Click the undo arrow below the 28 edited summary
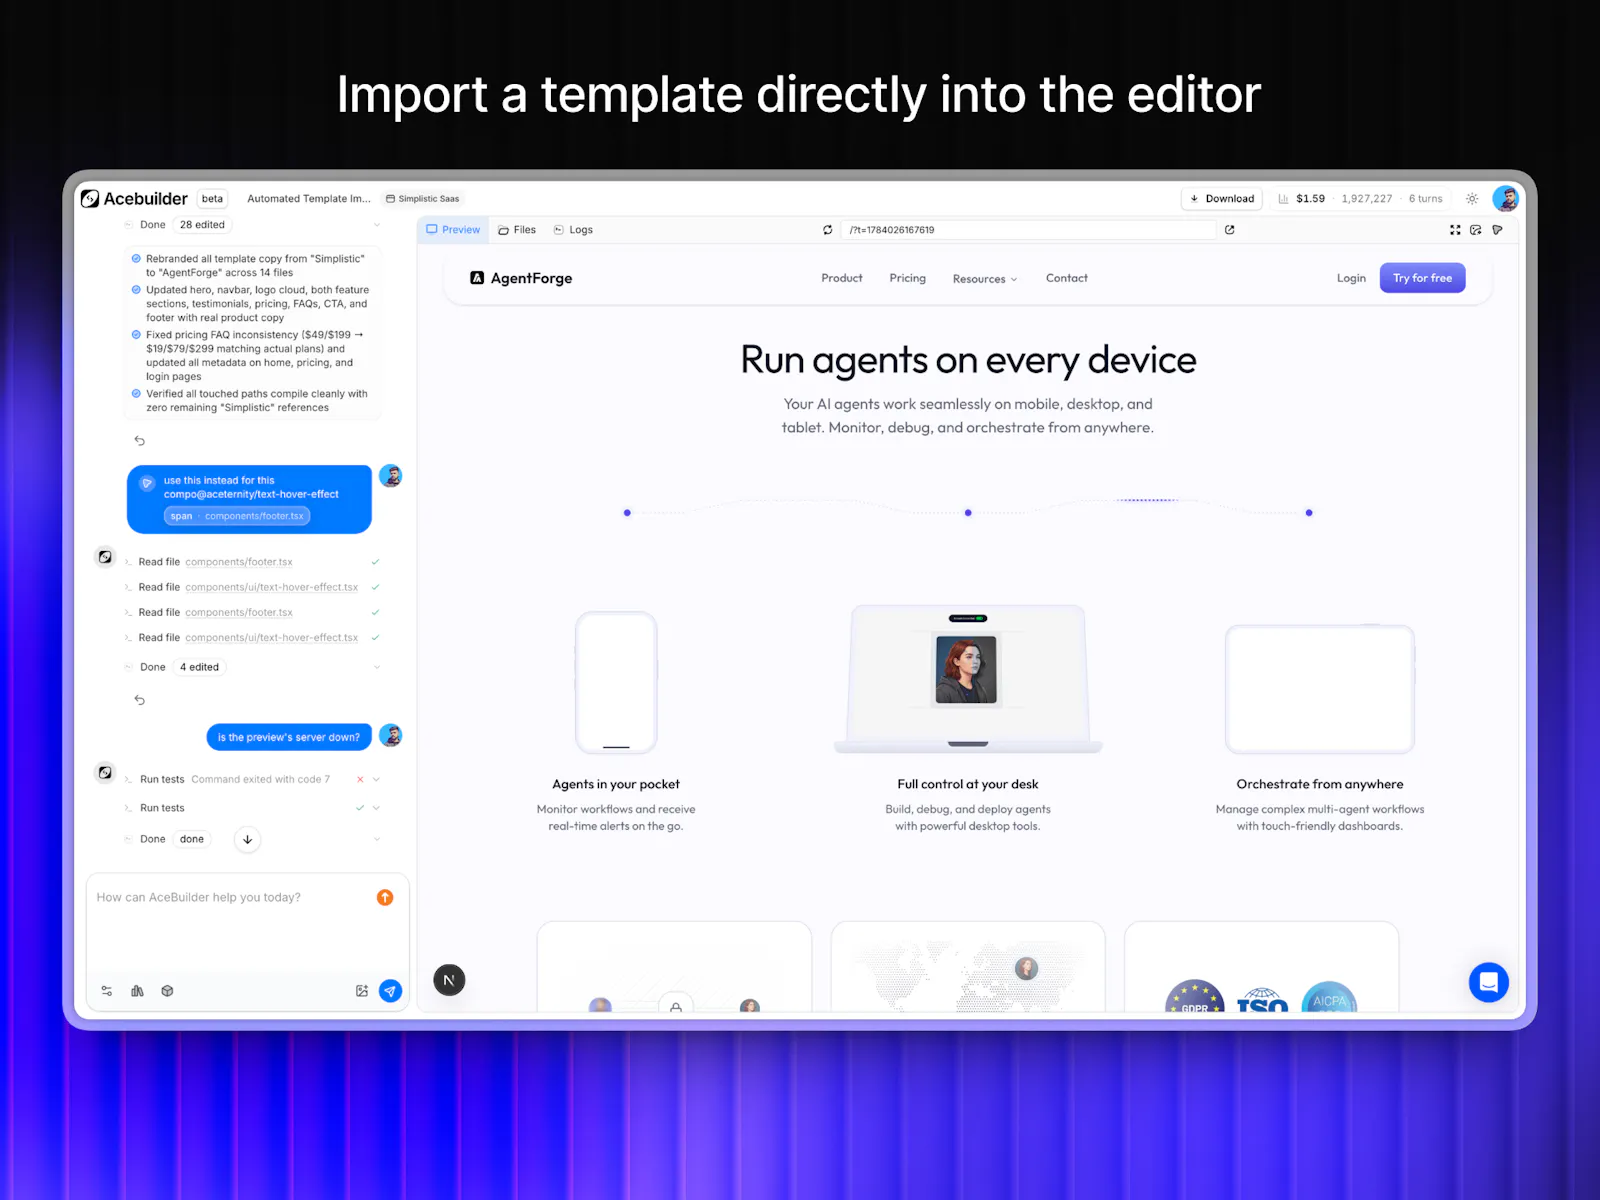Viewport: 1600px width, 1200px height. pyautogui.click(x=140, y=441)
